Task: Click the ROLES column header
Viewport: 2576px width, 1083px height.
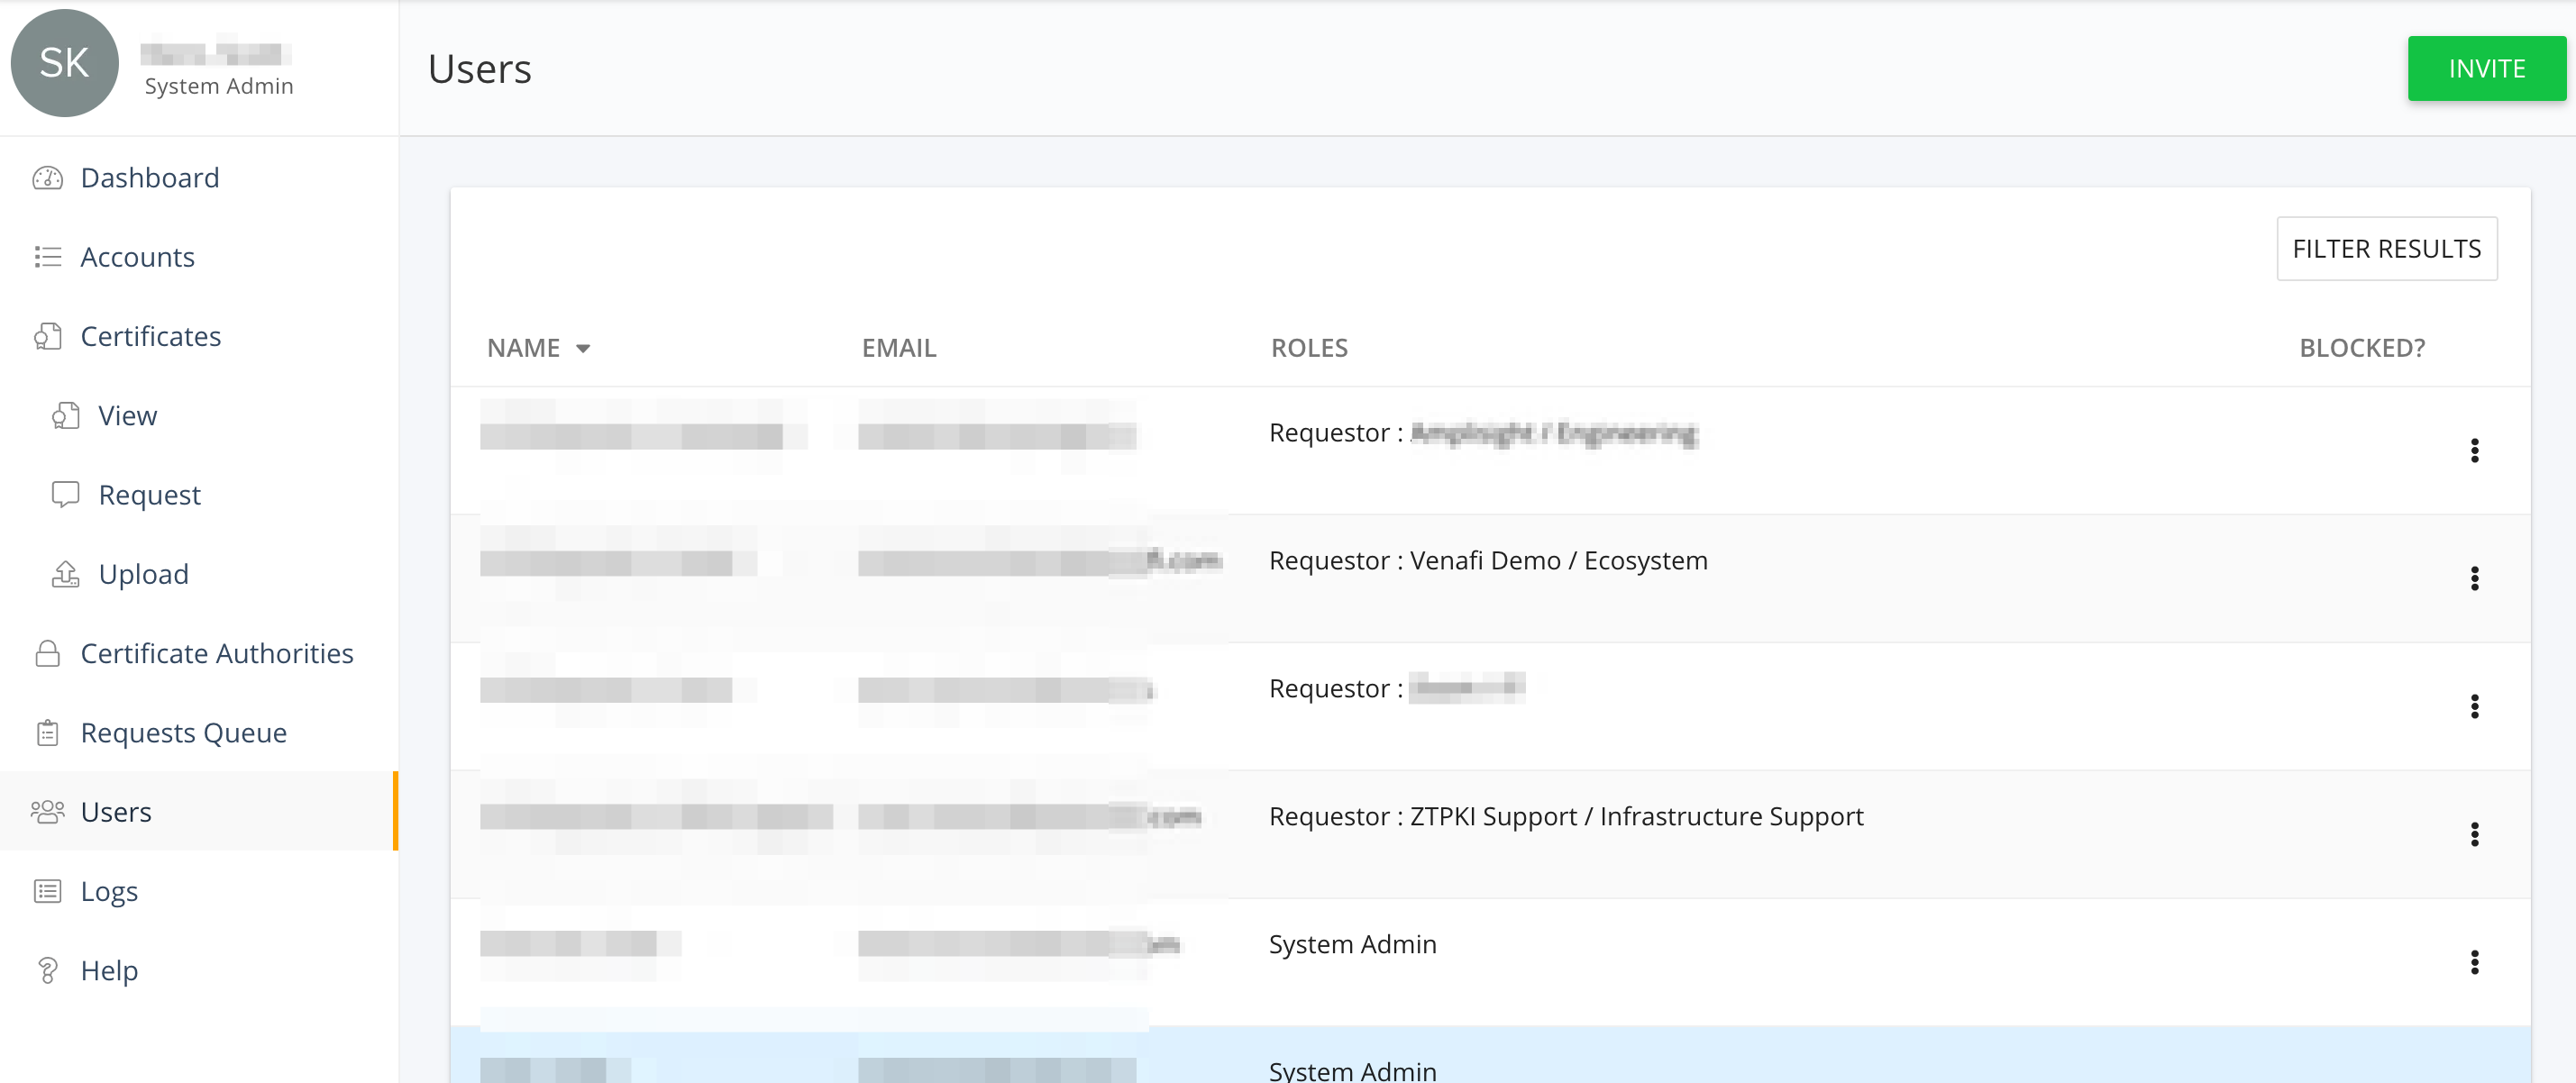Action: coord(1309,348)
